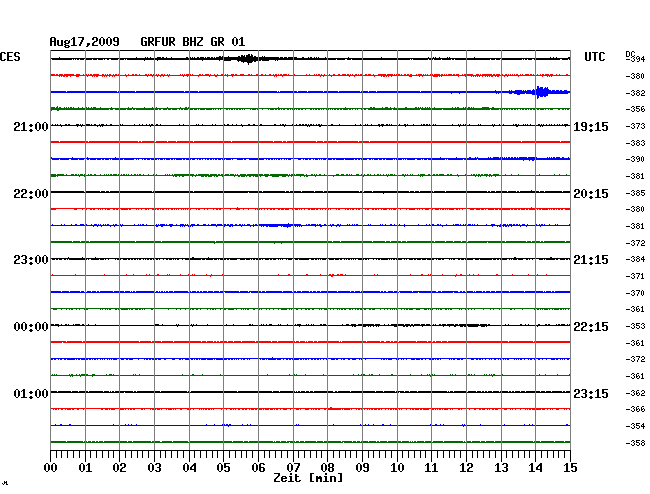Click the Zeit [min] axis title
This screenshot has height=494, width=650.
coord(308,478)
